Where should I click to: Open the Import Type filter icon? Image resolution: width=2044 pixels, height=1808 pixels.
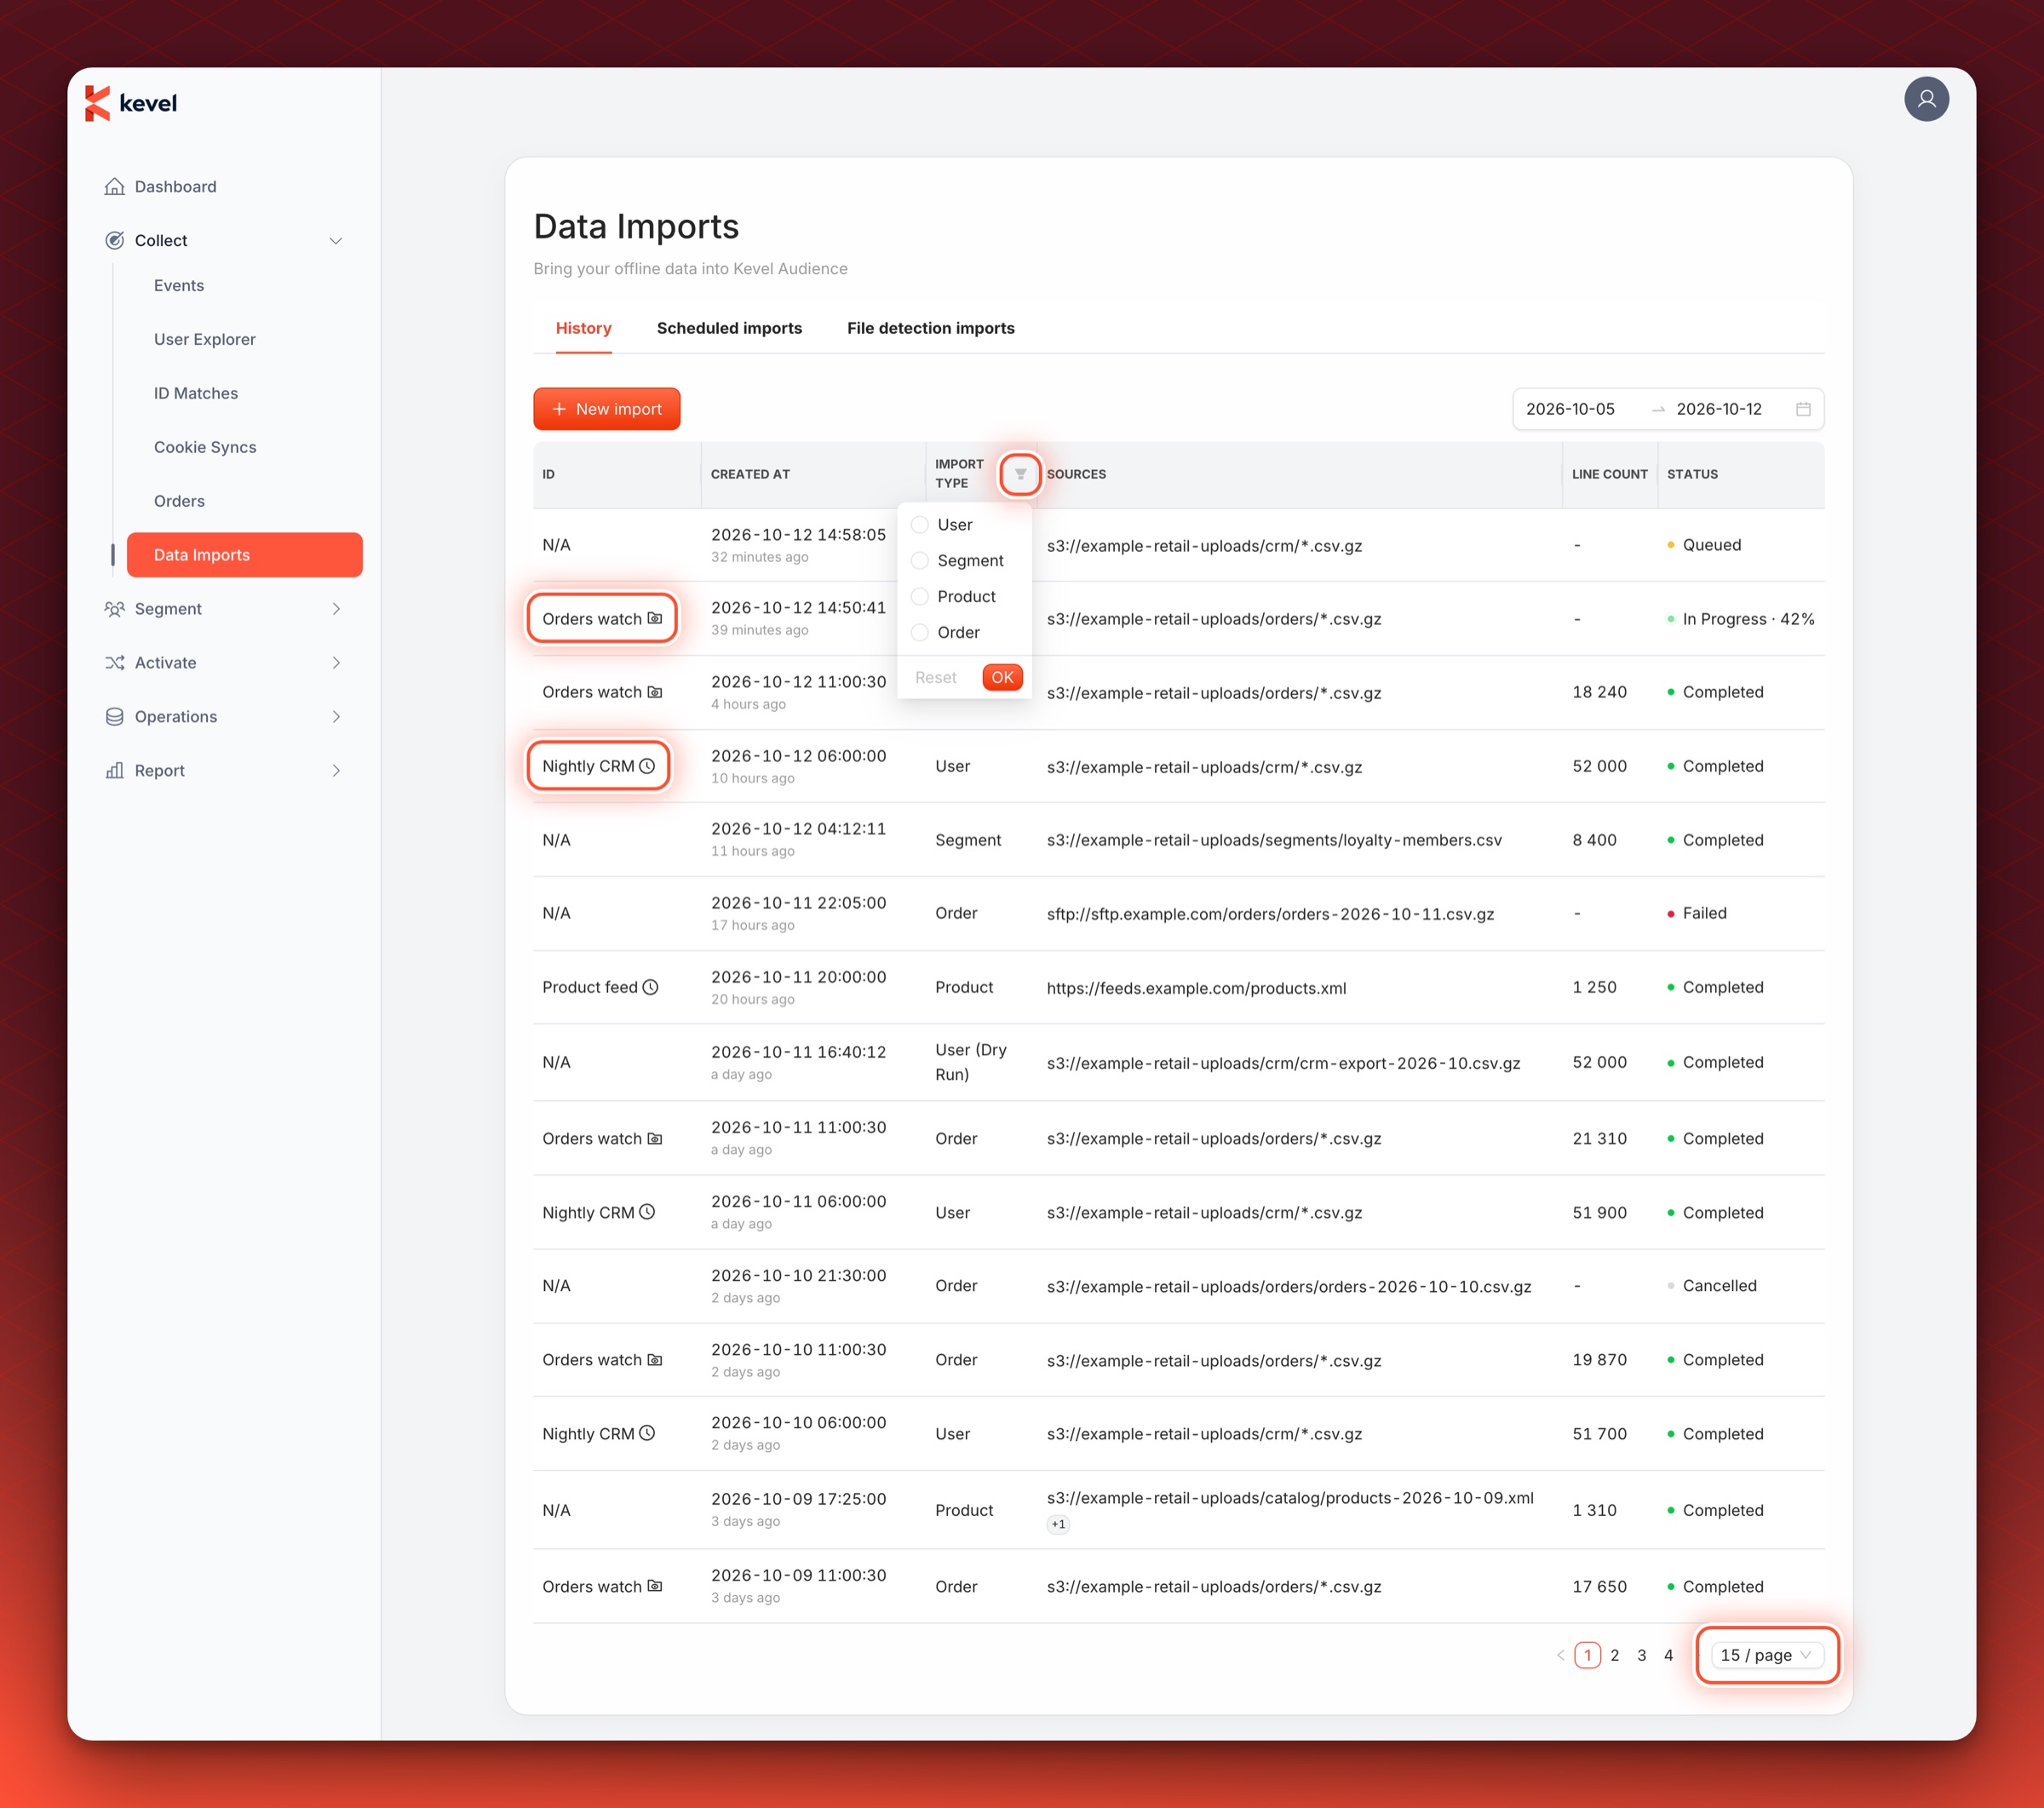(x=1020, y=474)
